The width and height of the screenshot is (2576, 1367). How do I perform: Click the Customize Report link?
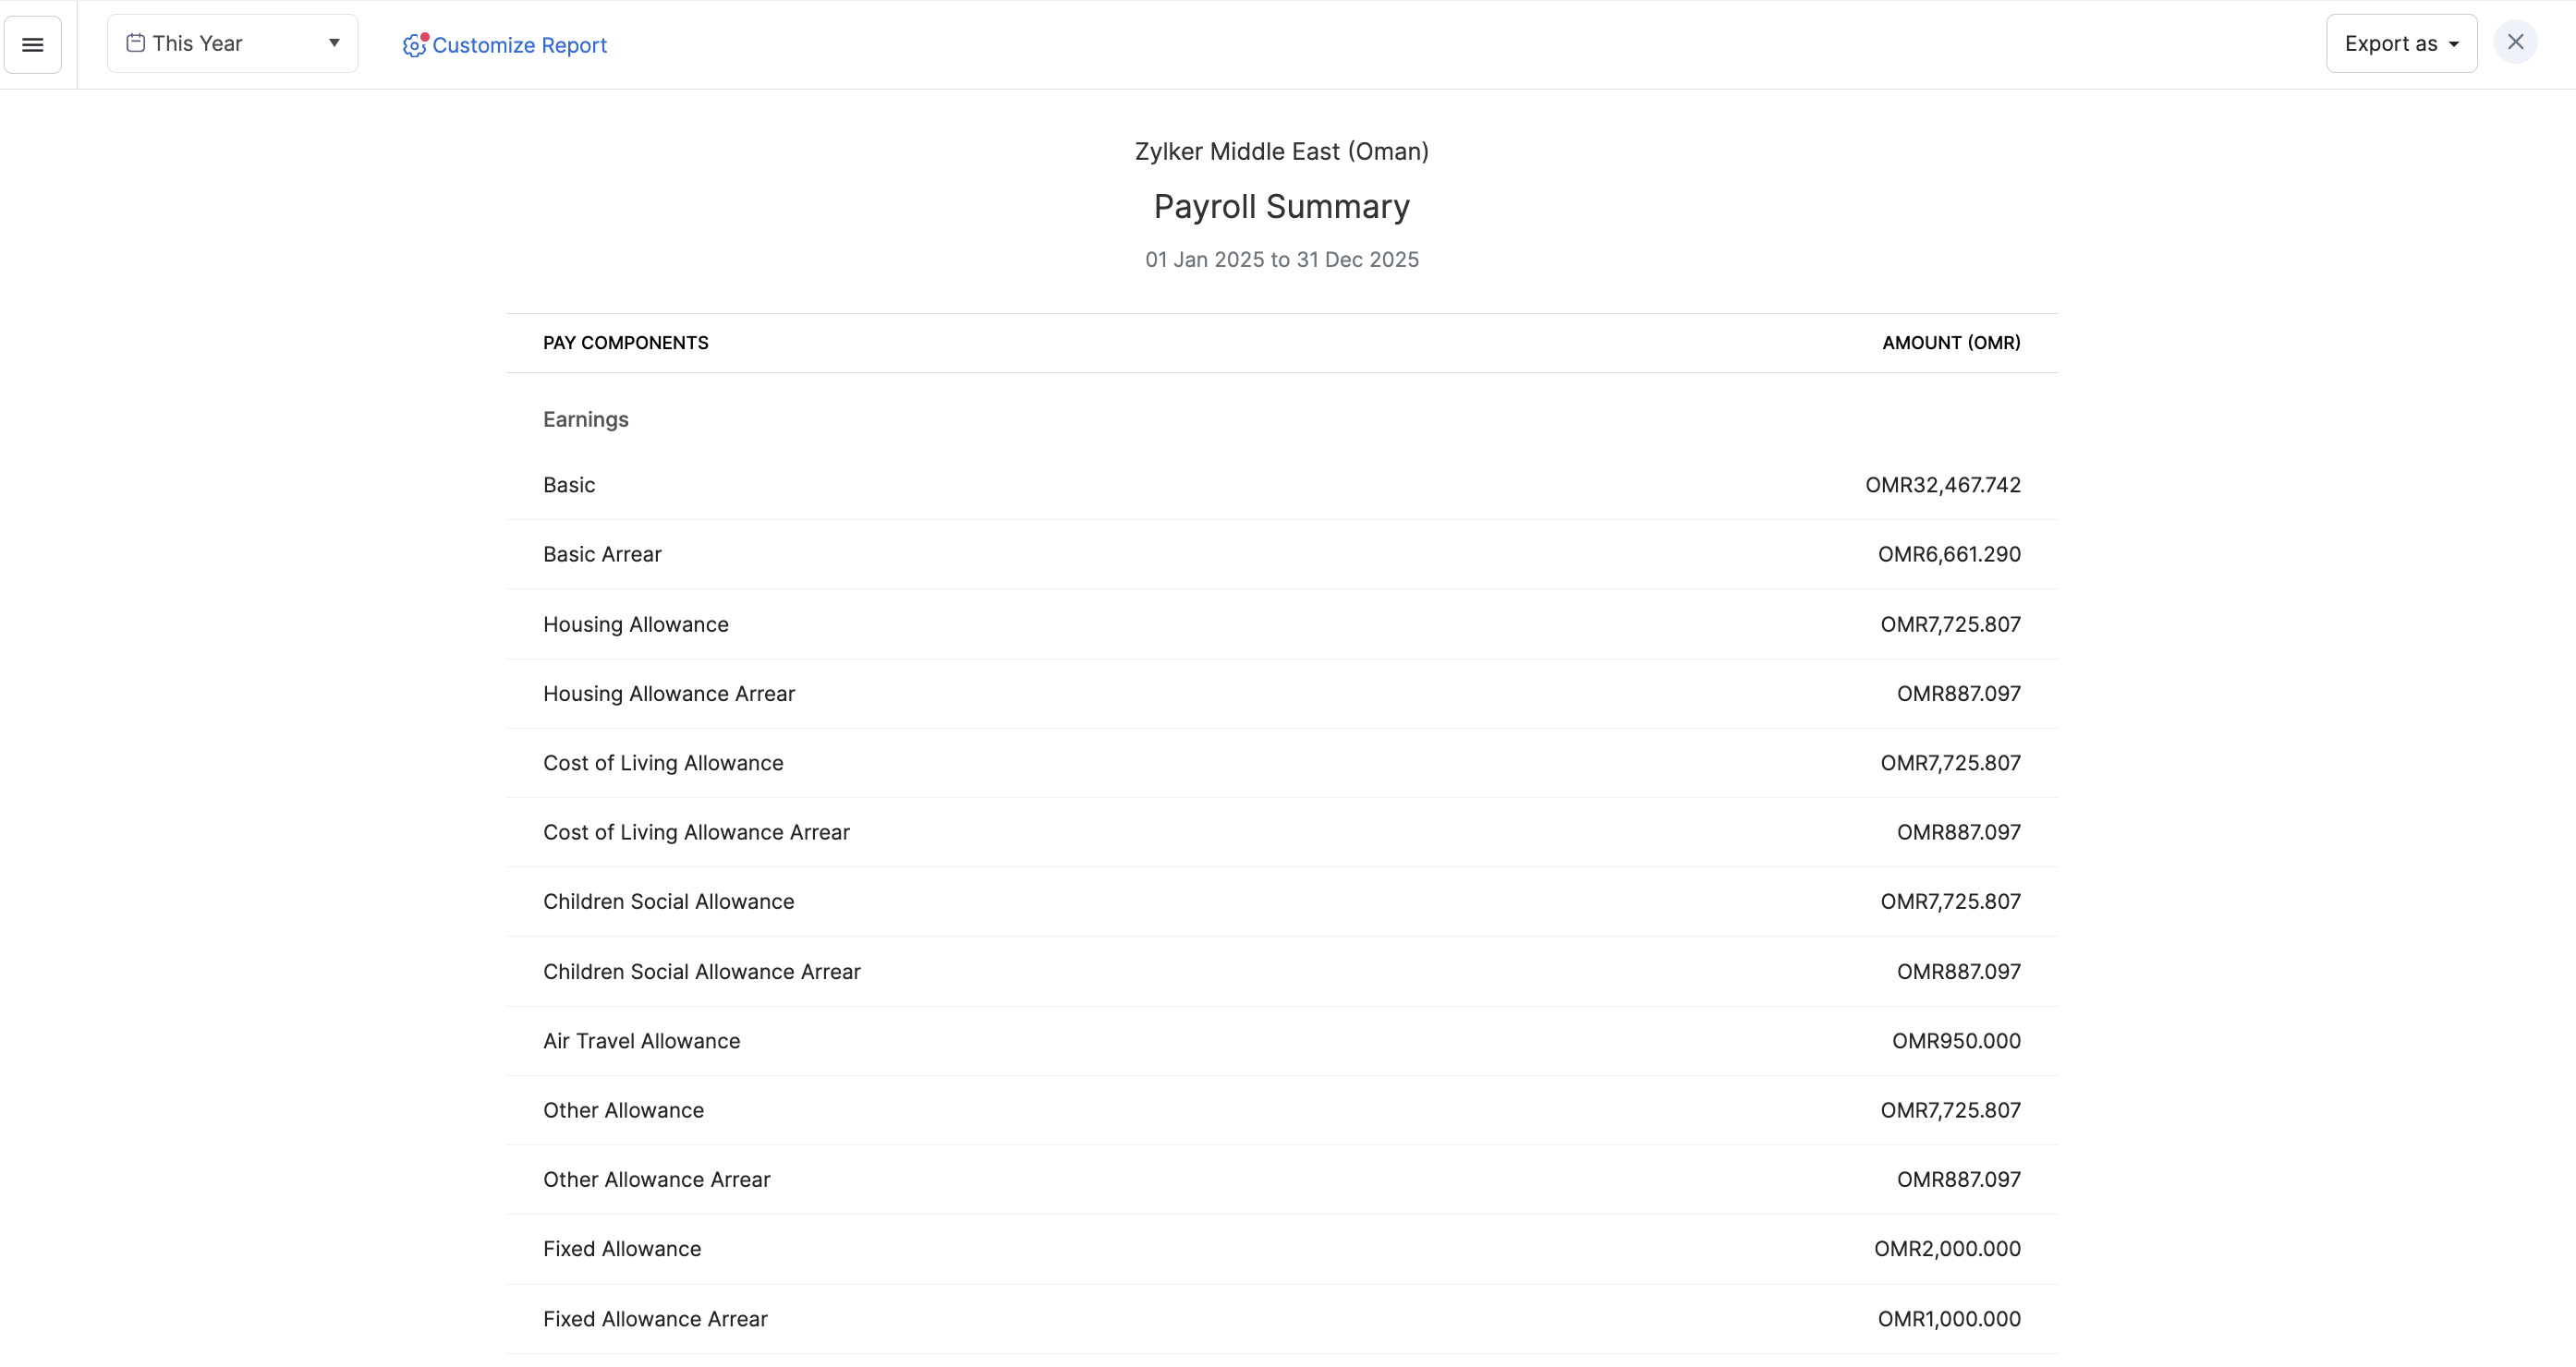tap(519, 45)
